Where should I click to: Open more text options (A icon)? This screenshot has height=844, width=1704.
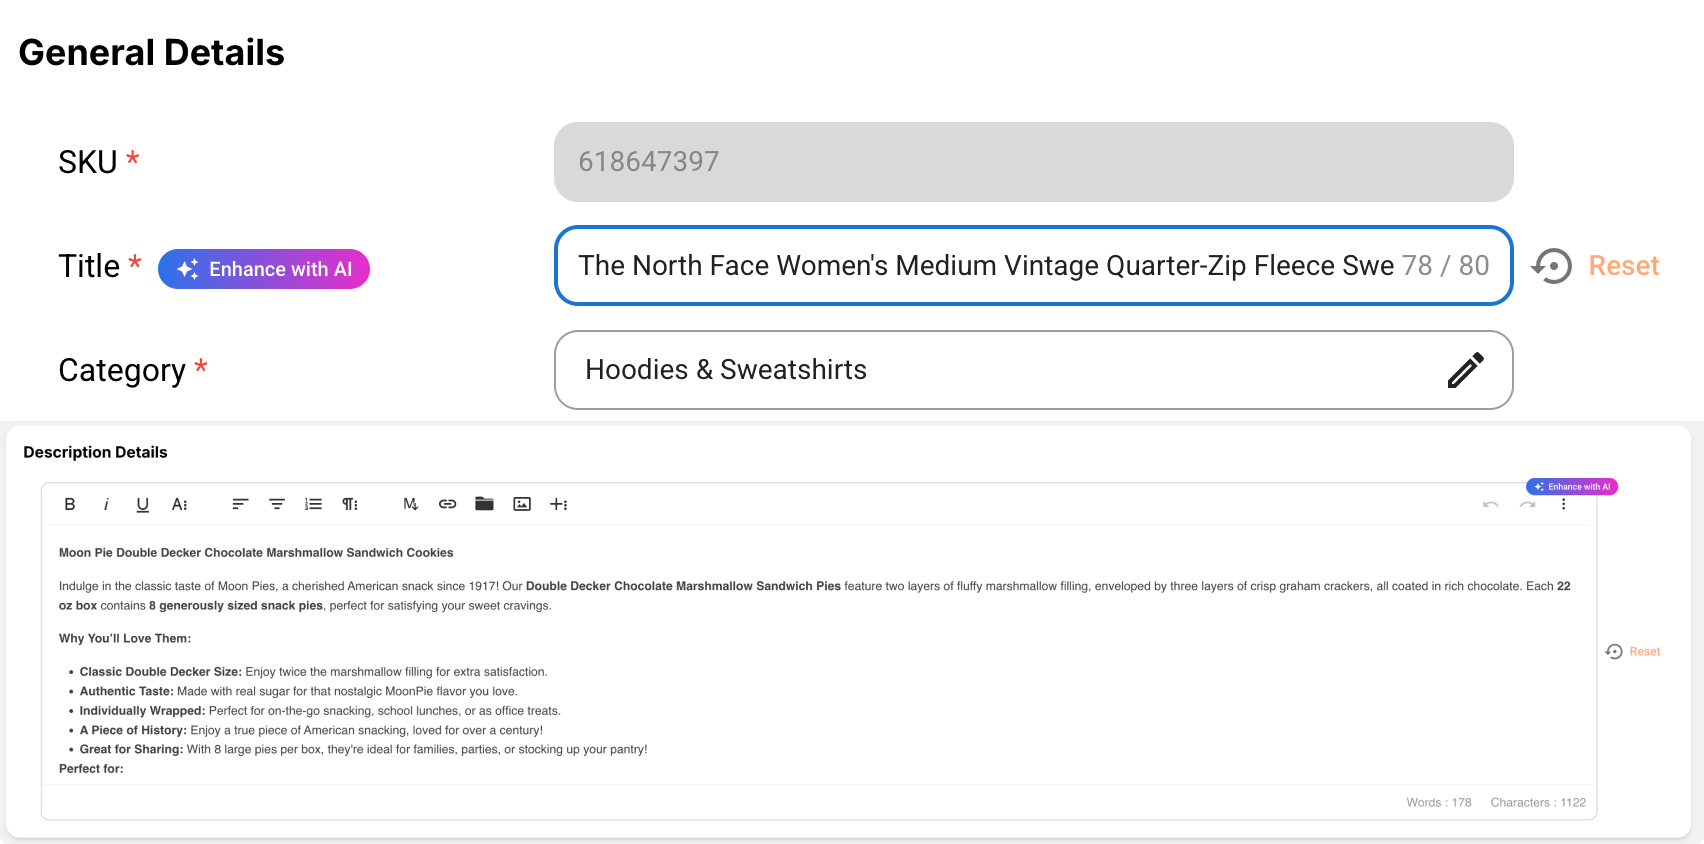pyautogui.click(x=180, y=504)
